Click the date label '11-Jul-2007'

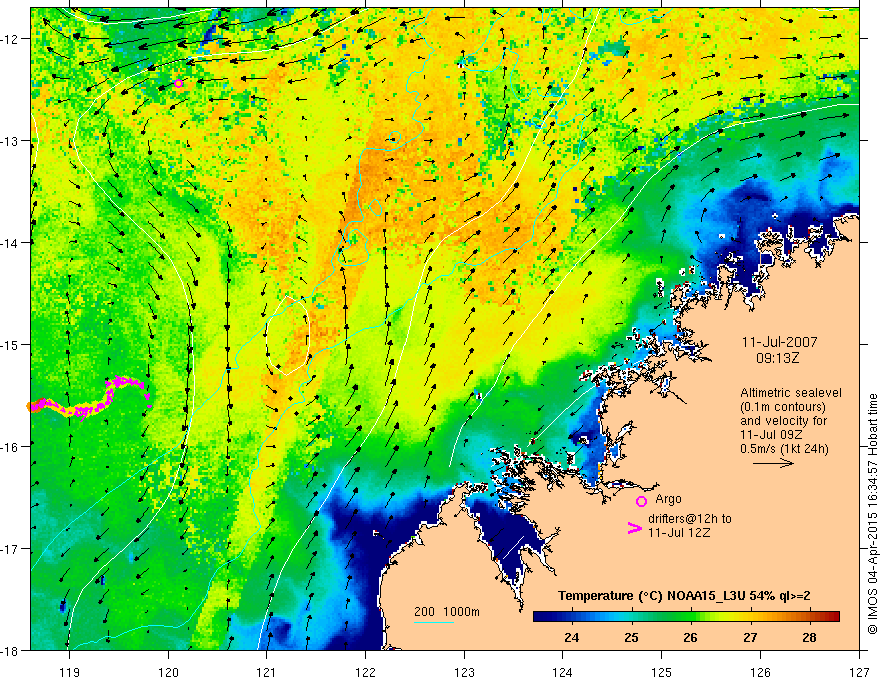[780, 342]
